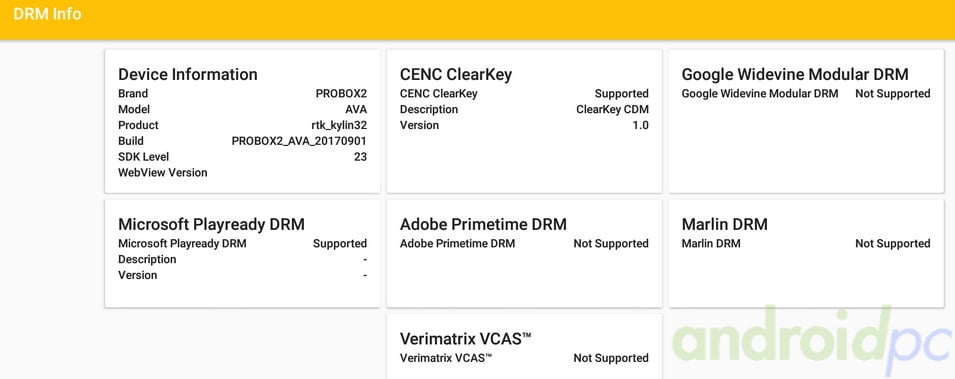955x379 pixels.
Task: Click the Adobe Primetime Not Supported status
Action: [611, 243]
